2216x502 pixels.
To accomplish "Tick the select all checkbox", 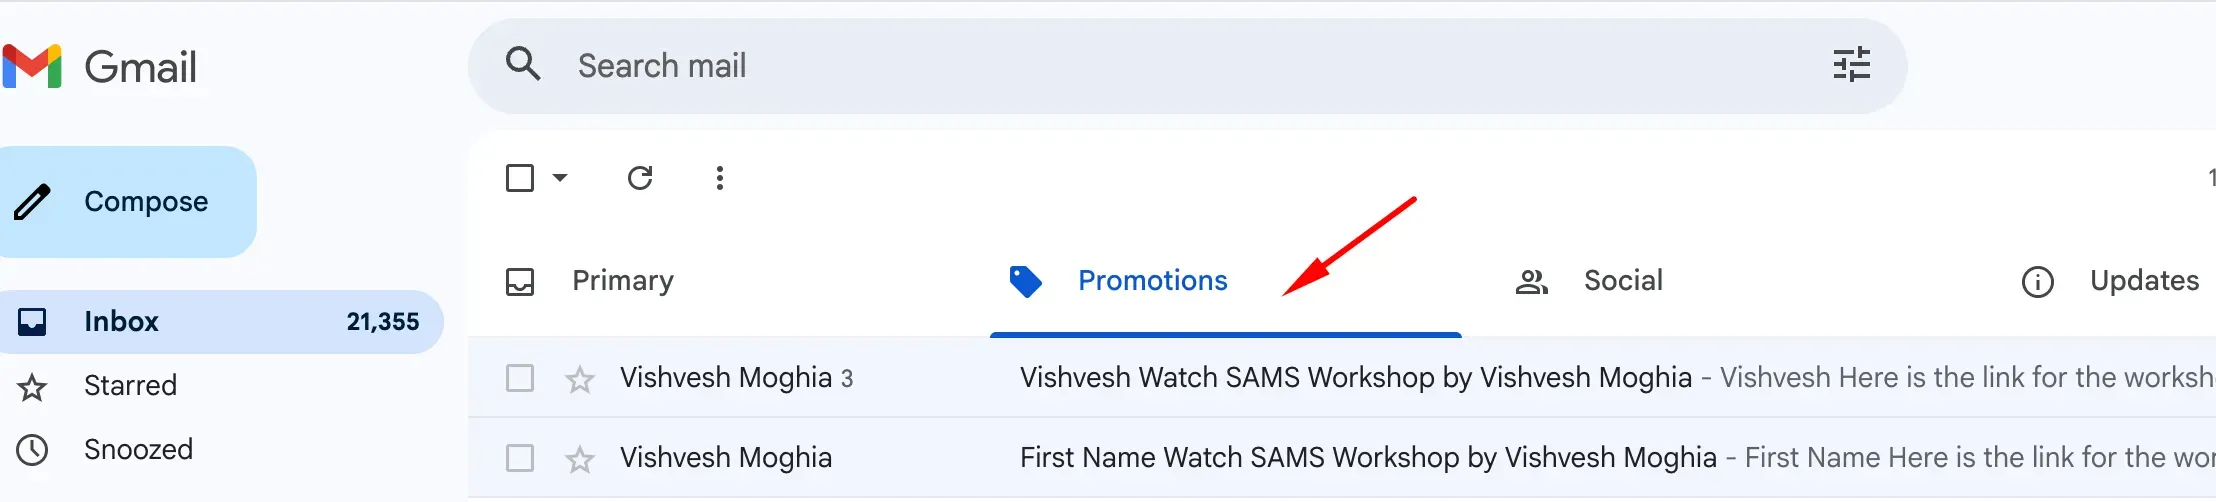I will coord(520,178).
